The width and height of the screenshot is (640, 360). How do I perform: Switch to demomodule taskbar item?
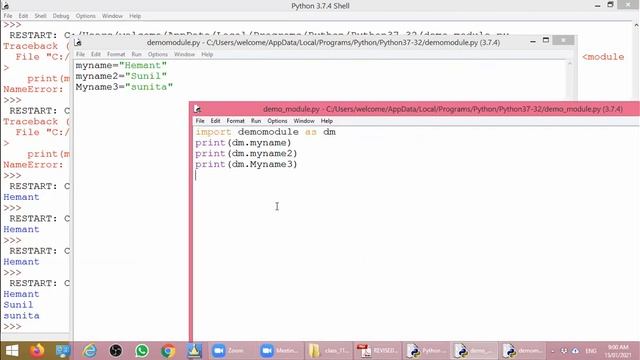click(x=522, y=351)
